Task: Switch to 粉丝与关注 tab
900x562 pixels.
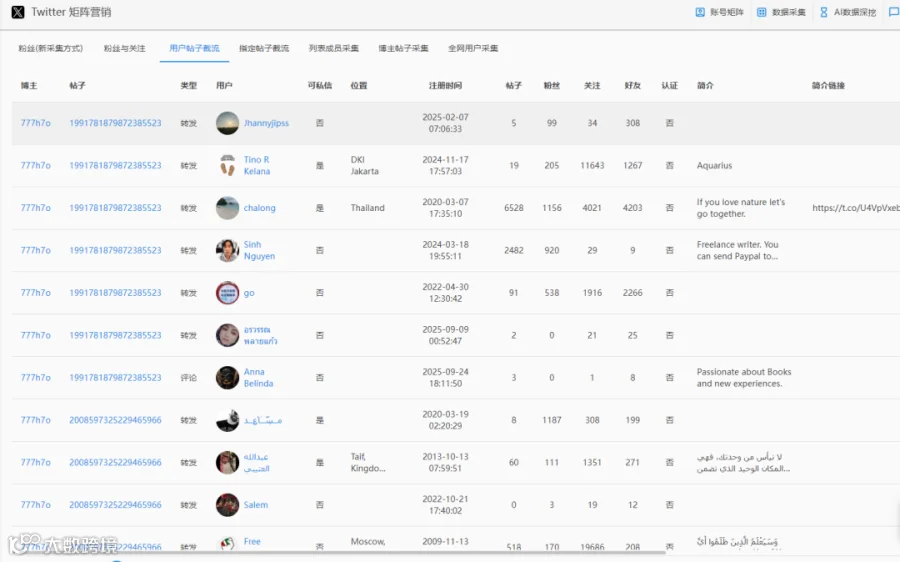Action: [x=125, y=48]
